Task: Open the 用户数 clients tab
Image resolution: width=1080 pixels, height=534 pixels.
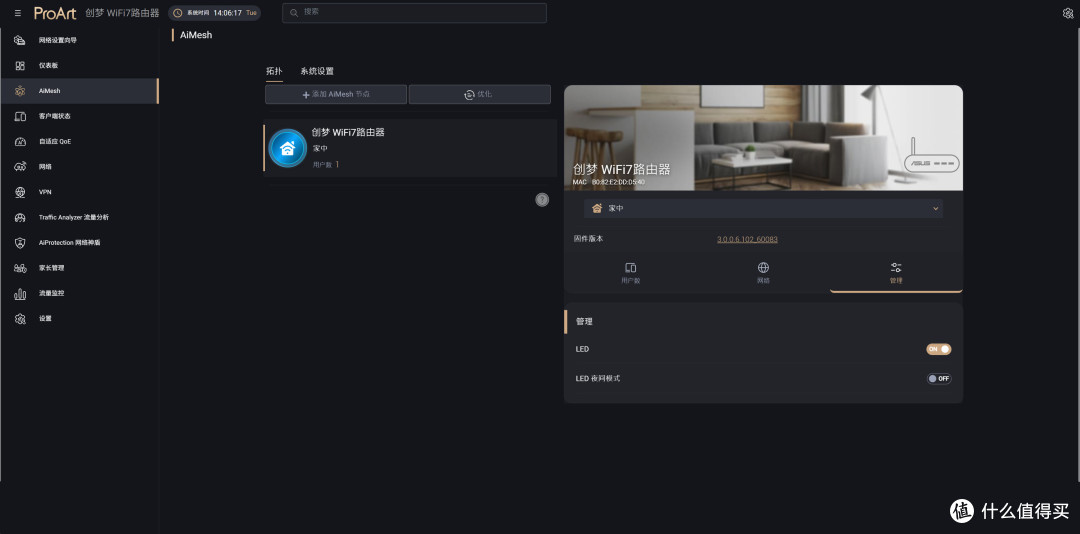Action: (630, 273)
